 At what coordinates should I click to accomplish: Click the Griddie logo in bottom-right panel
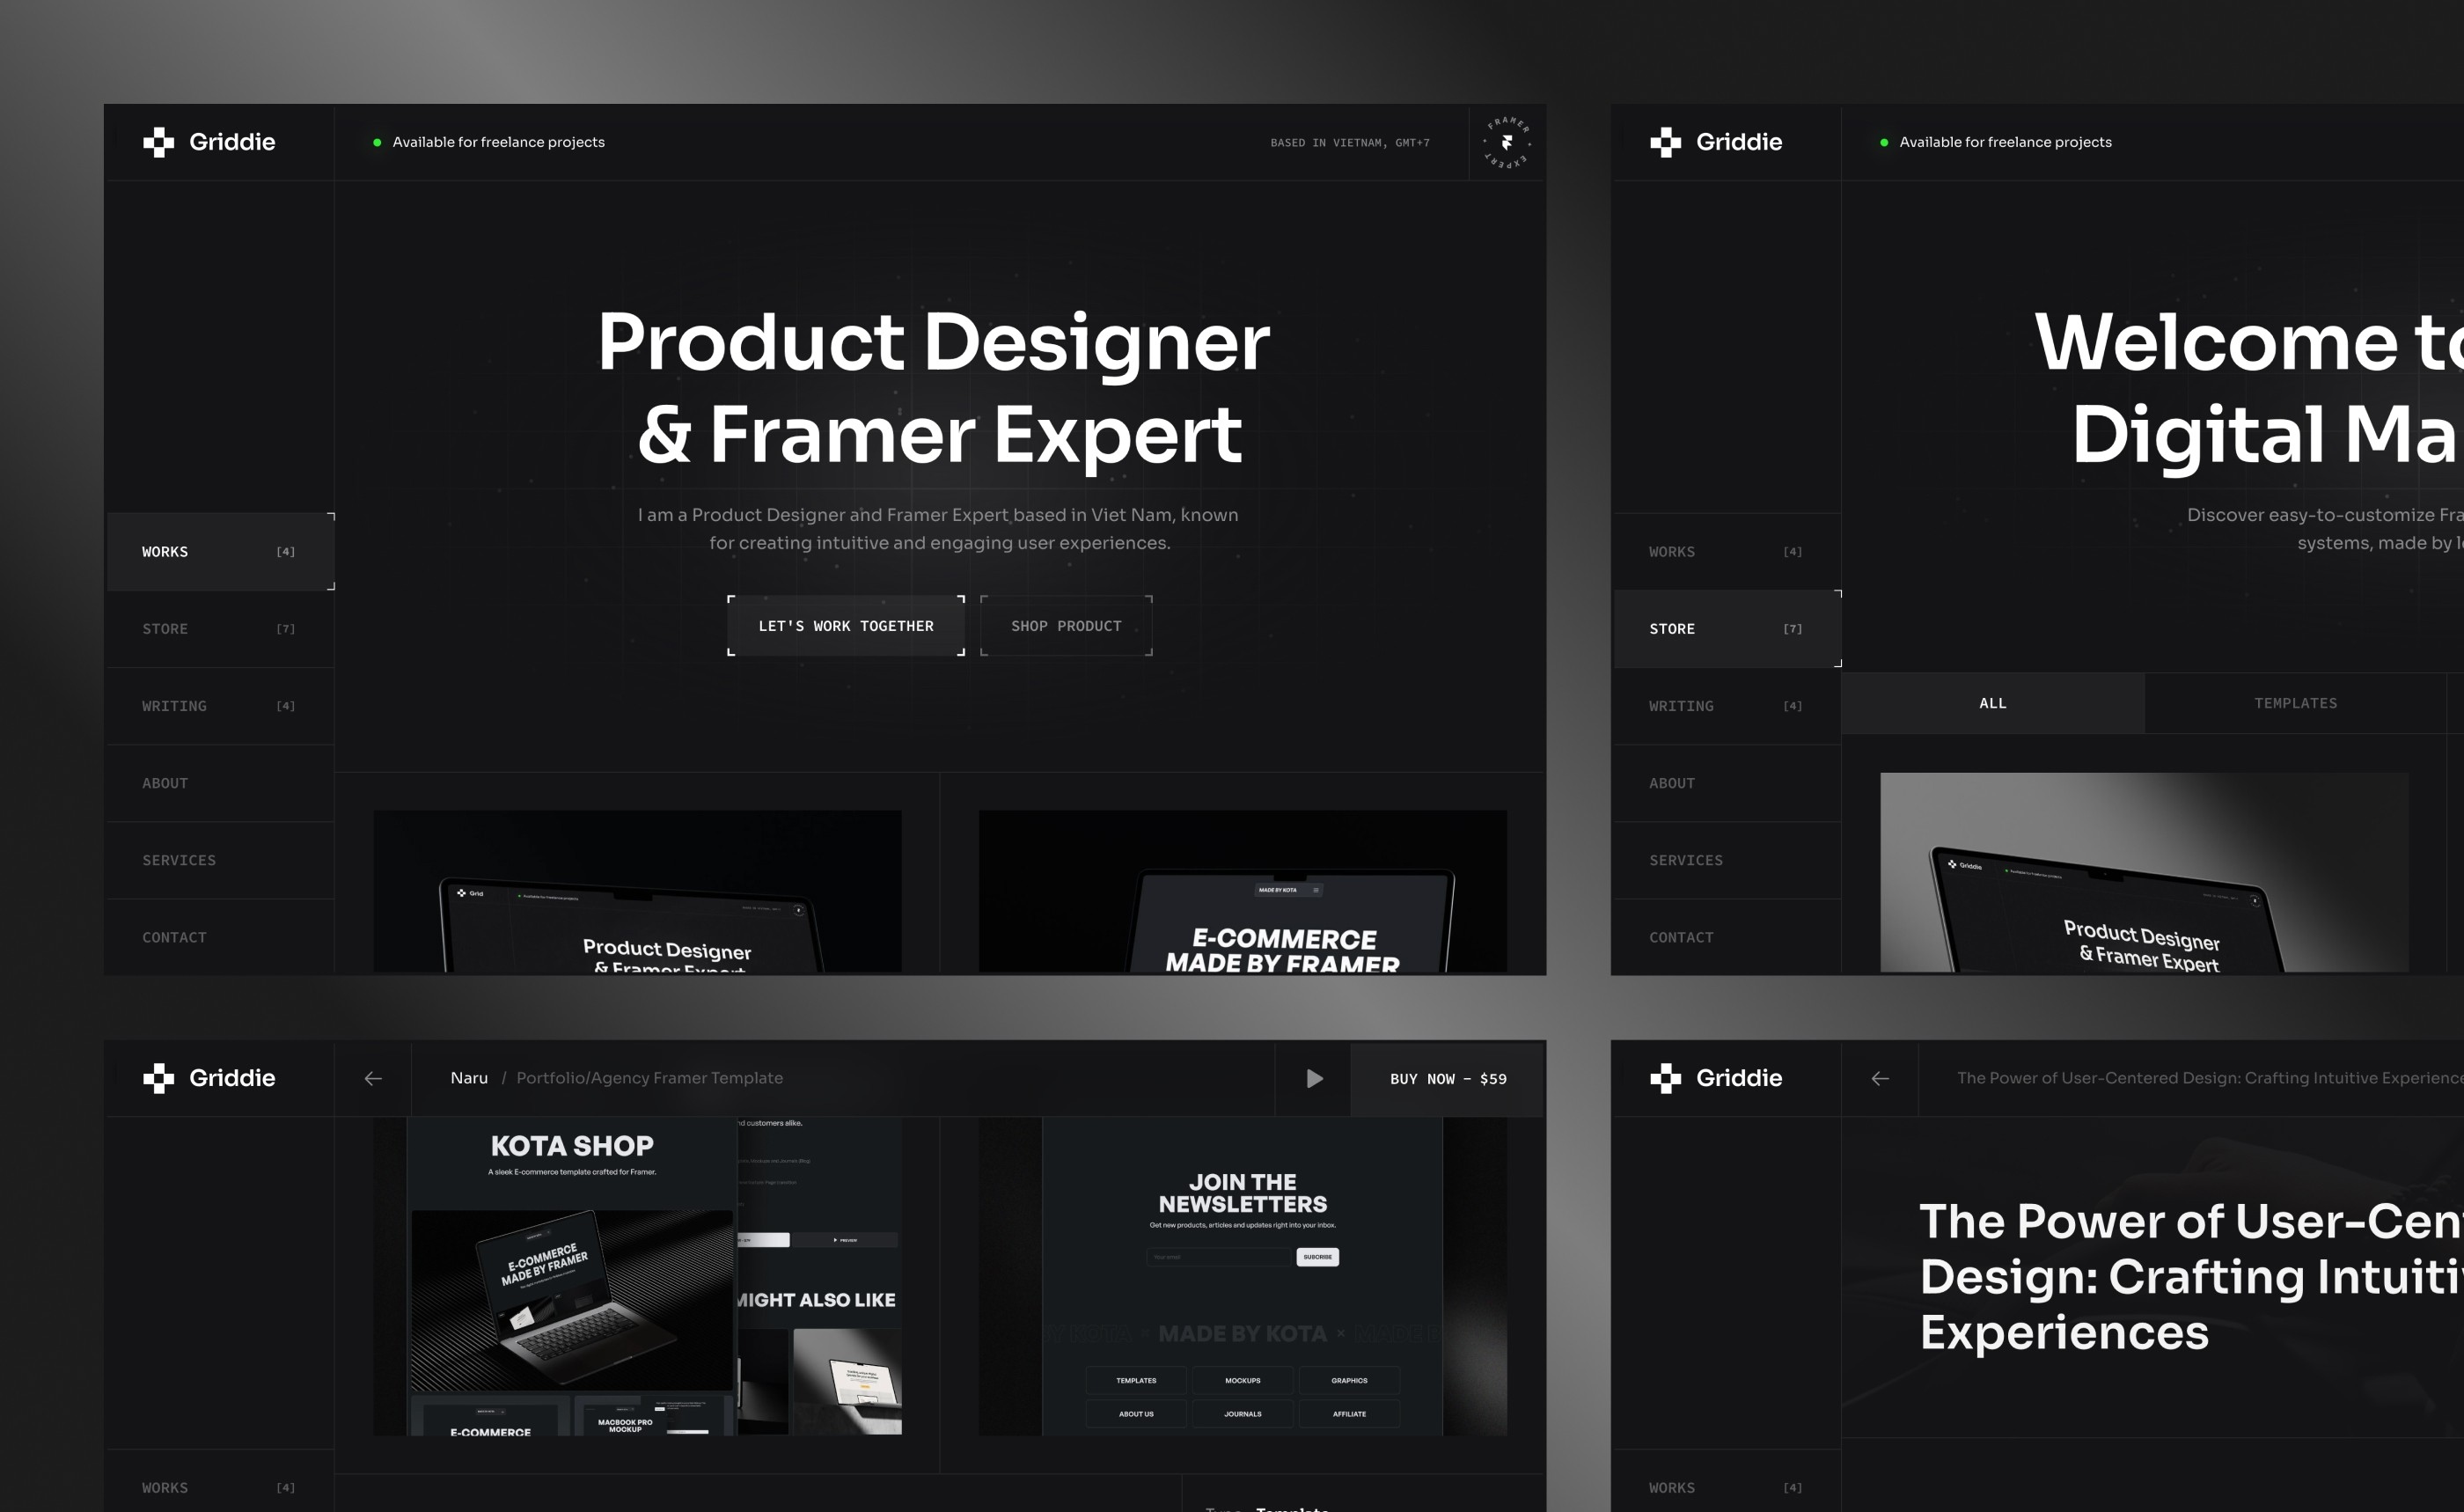click(1718, 1075)
